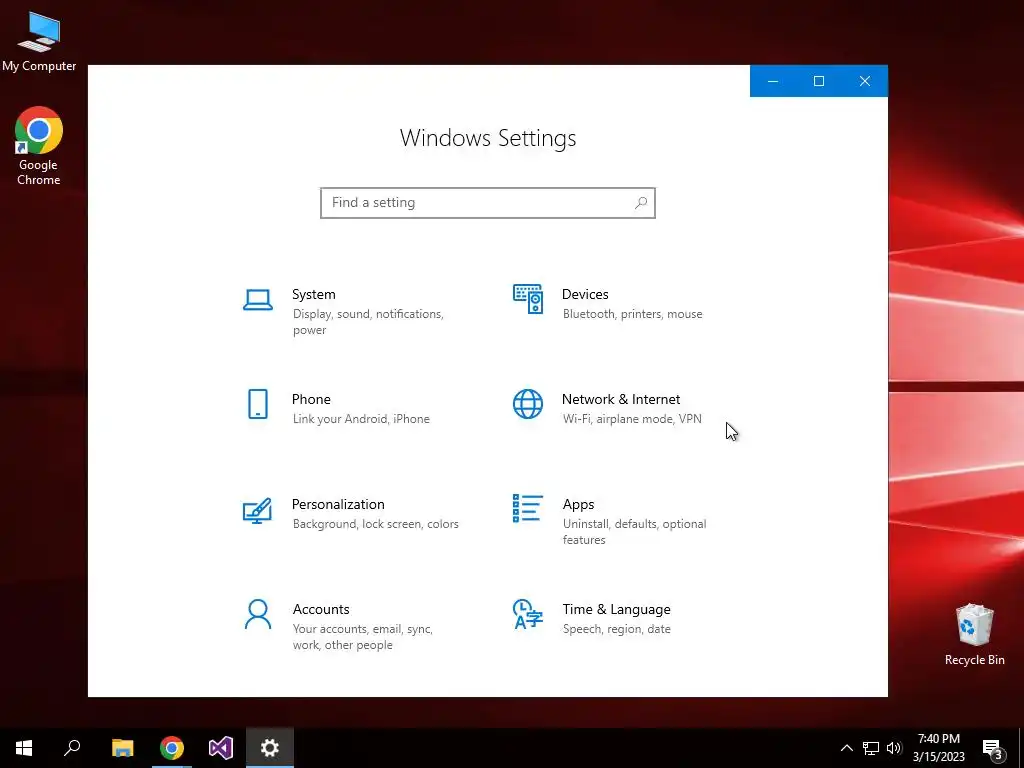Open the network tray icon
1024x768 pixels.
click(871, 748)
